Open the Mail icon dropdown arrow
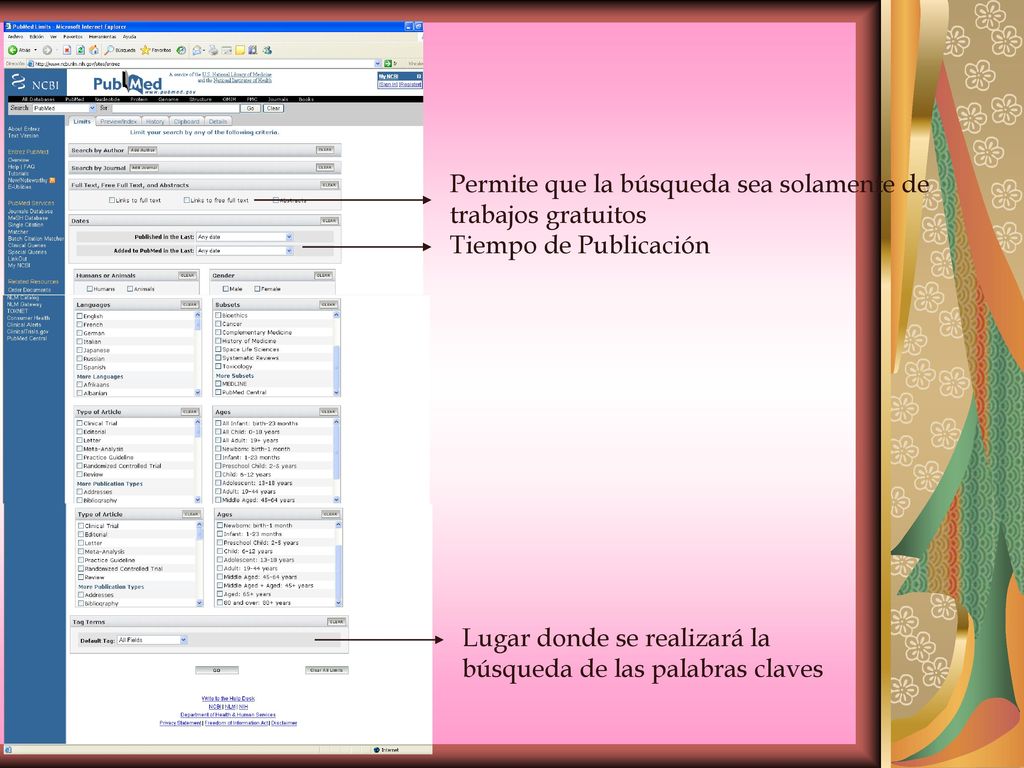Image resolution: width=1024 pixels, height=768 pixels. (x=204, y=50)
